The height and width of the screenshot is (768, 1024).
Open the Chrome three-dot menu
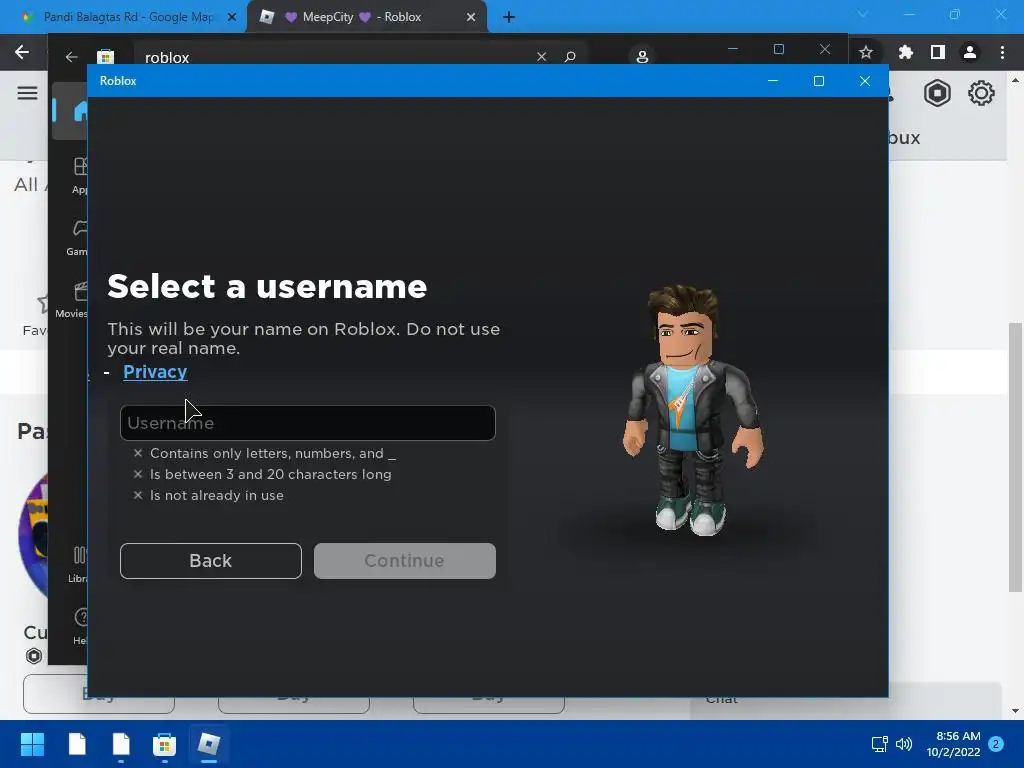coord(1002,52)
